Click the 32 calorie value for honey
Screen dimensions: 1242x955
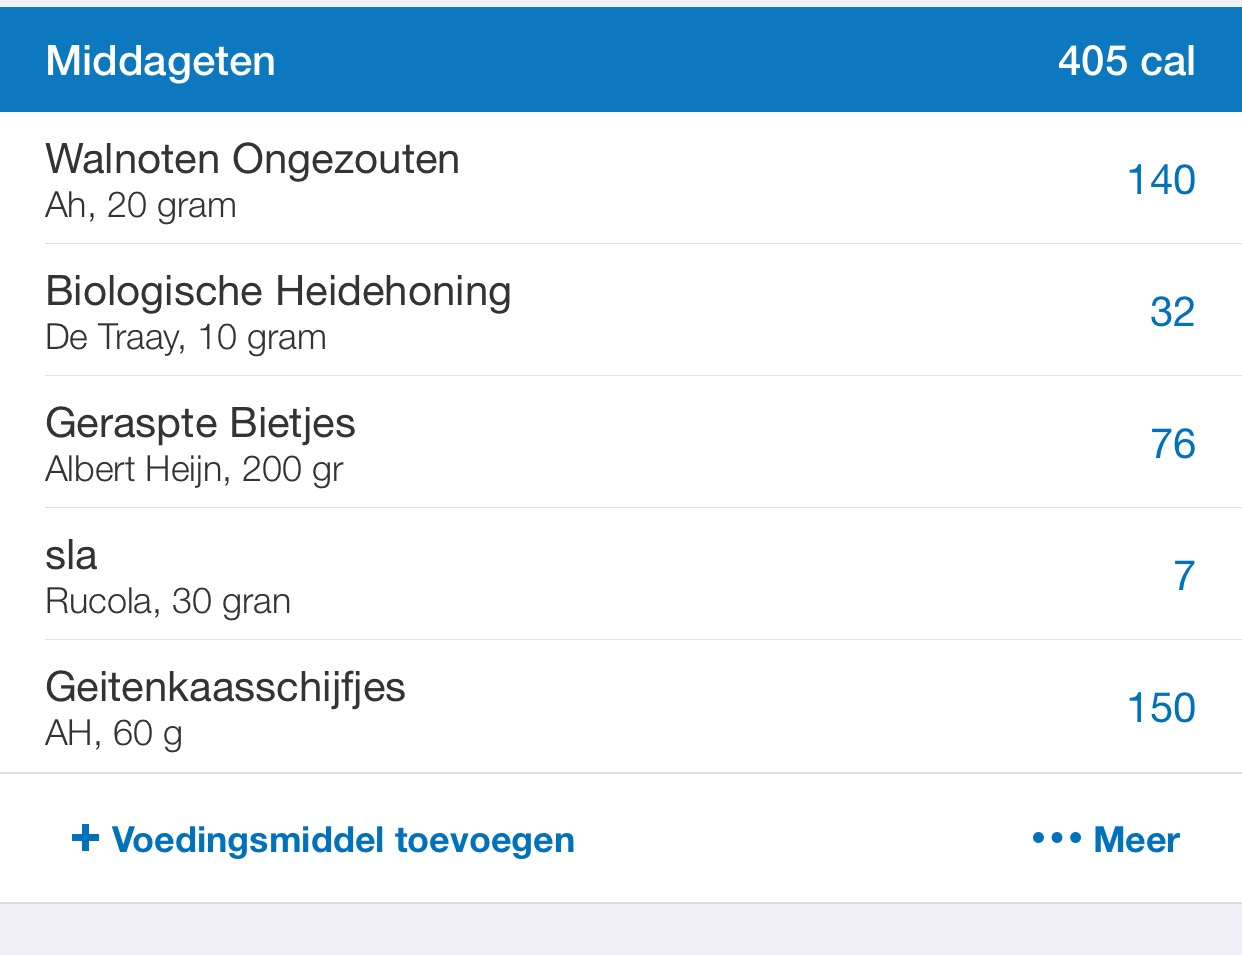click(1172, 312)
